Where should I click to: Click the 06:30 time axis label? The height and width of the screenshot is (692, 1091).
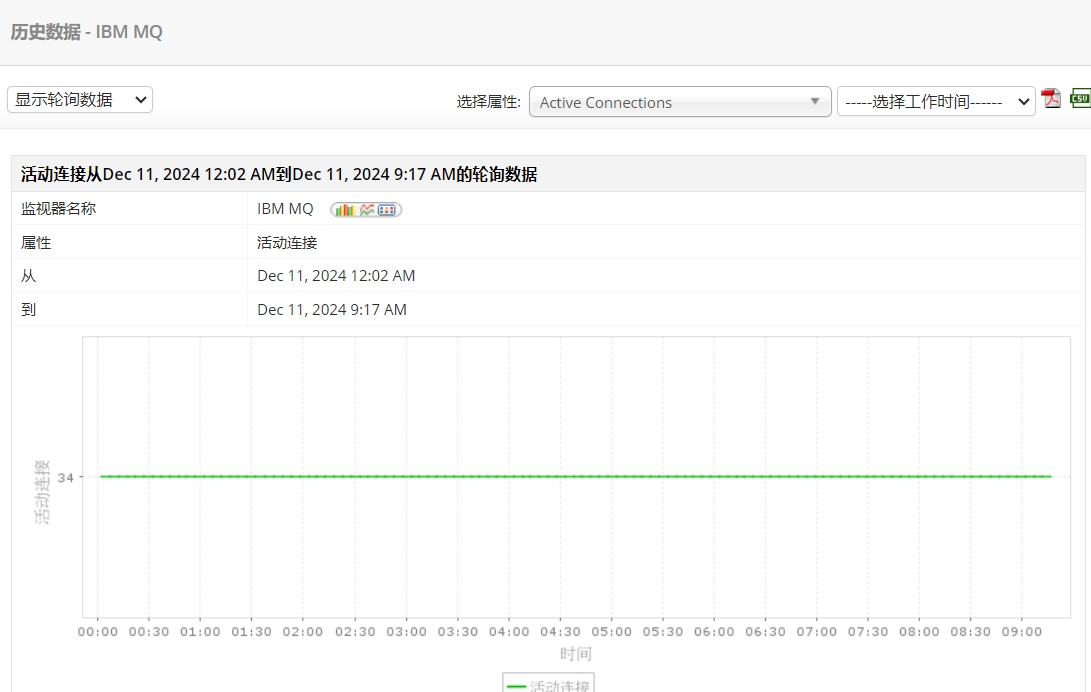point(765,631)
